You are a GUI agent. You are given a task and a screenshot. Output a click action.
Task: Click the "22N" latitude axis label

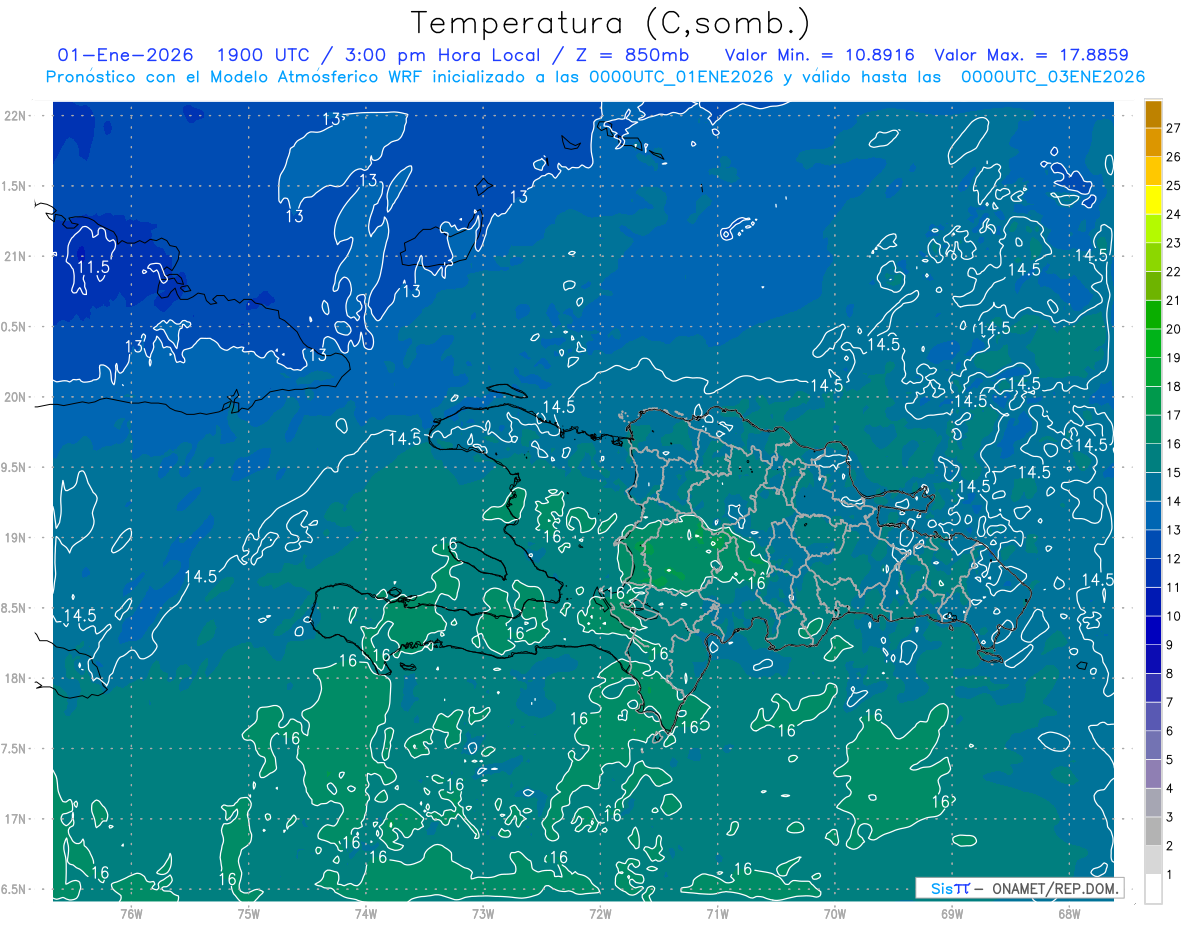16,116
